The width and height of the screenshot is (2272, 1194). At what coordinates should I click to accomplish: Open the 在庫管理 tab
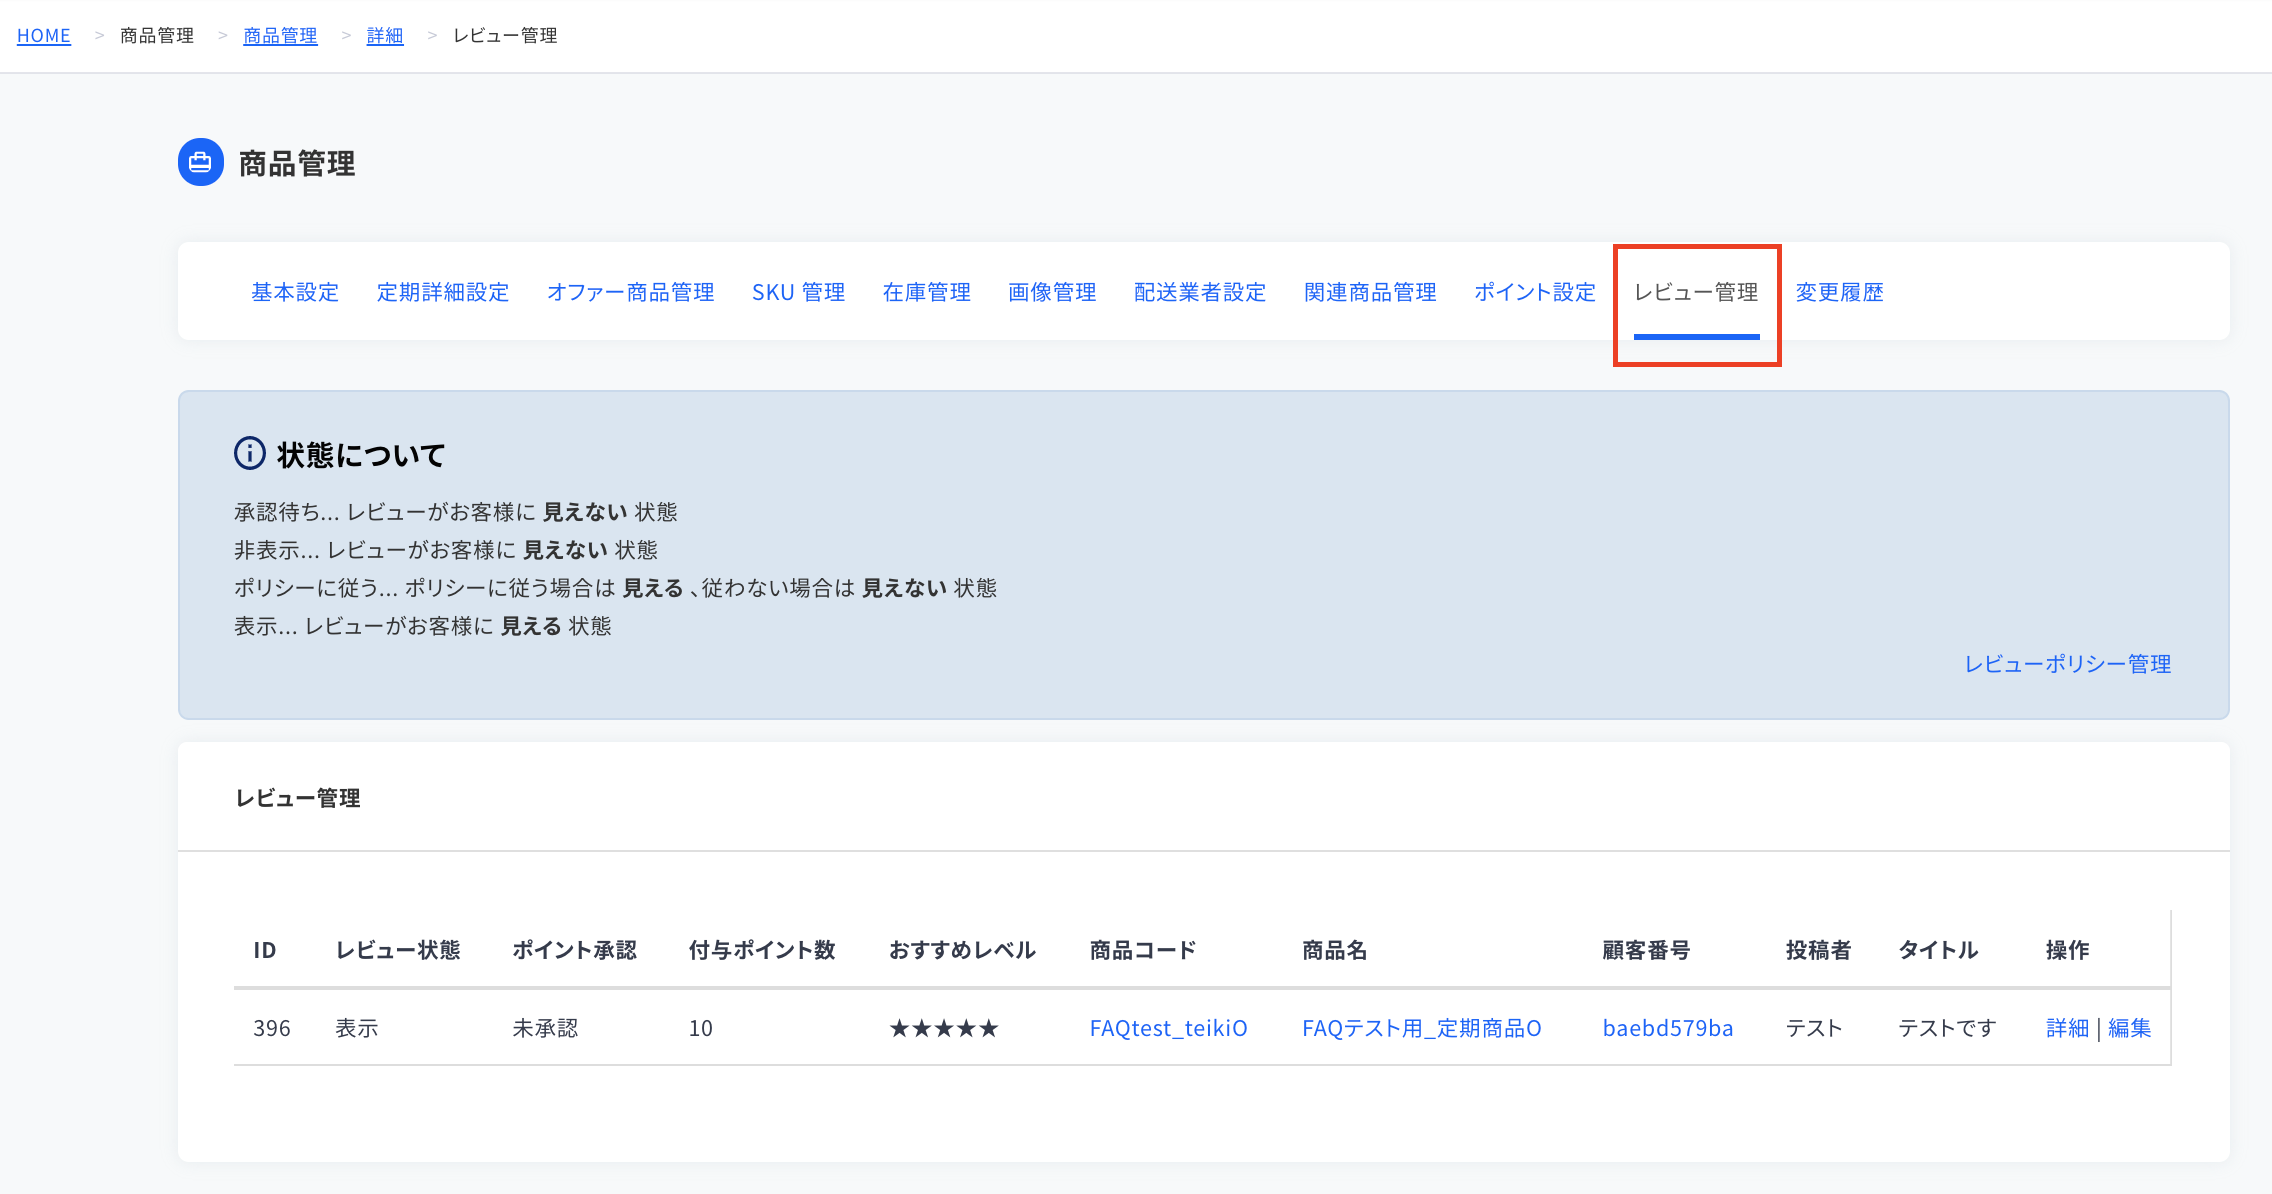(927, 292)
